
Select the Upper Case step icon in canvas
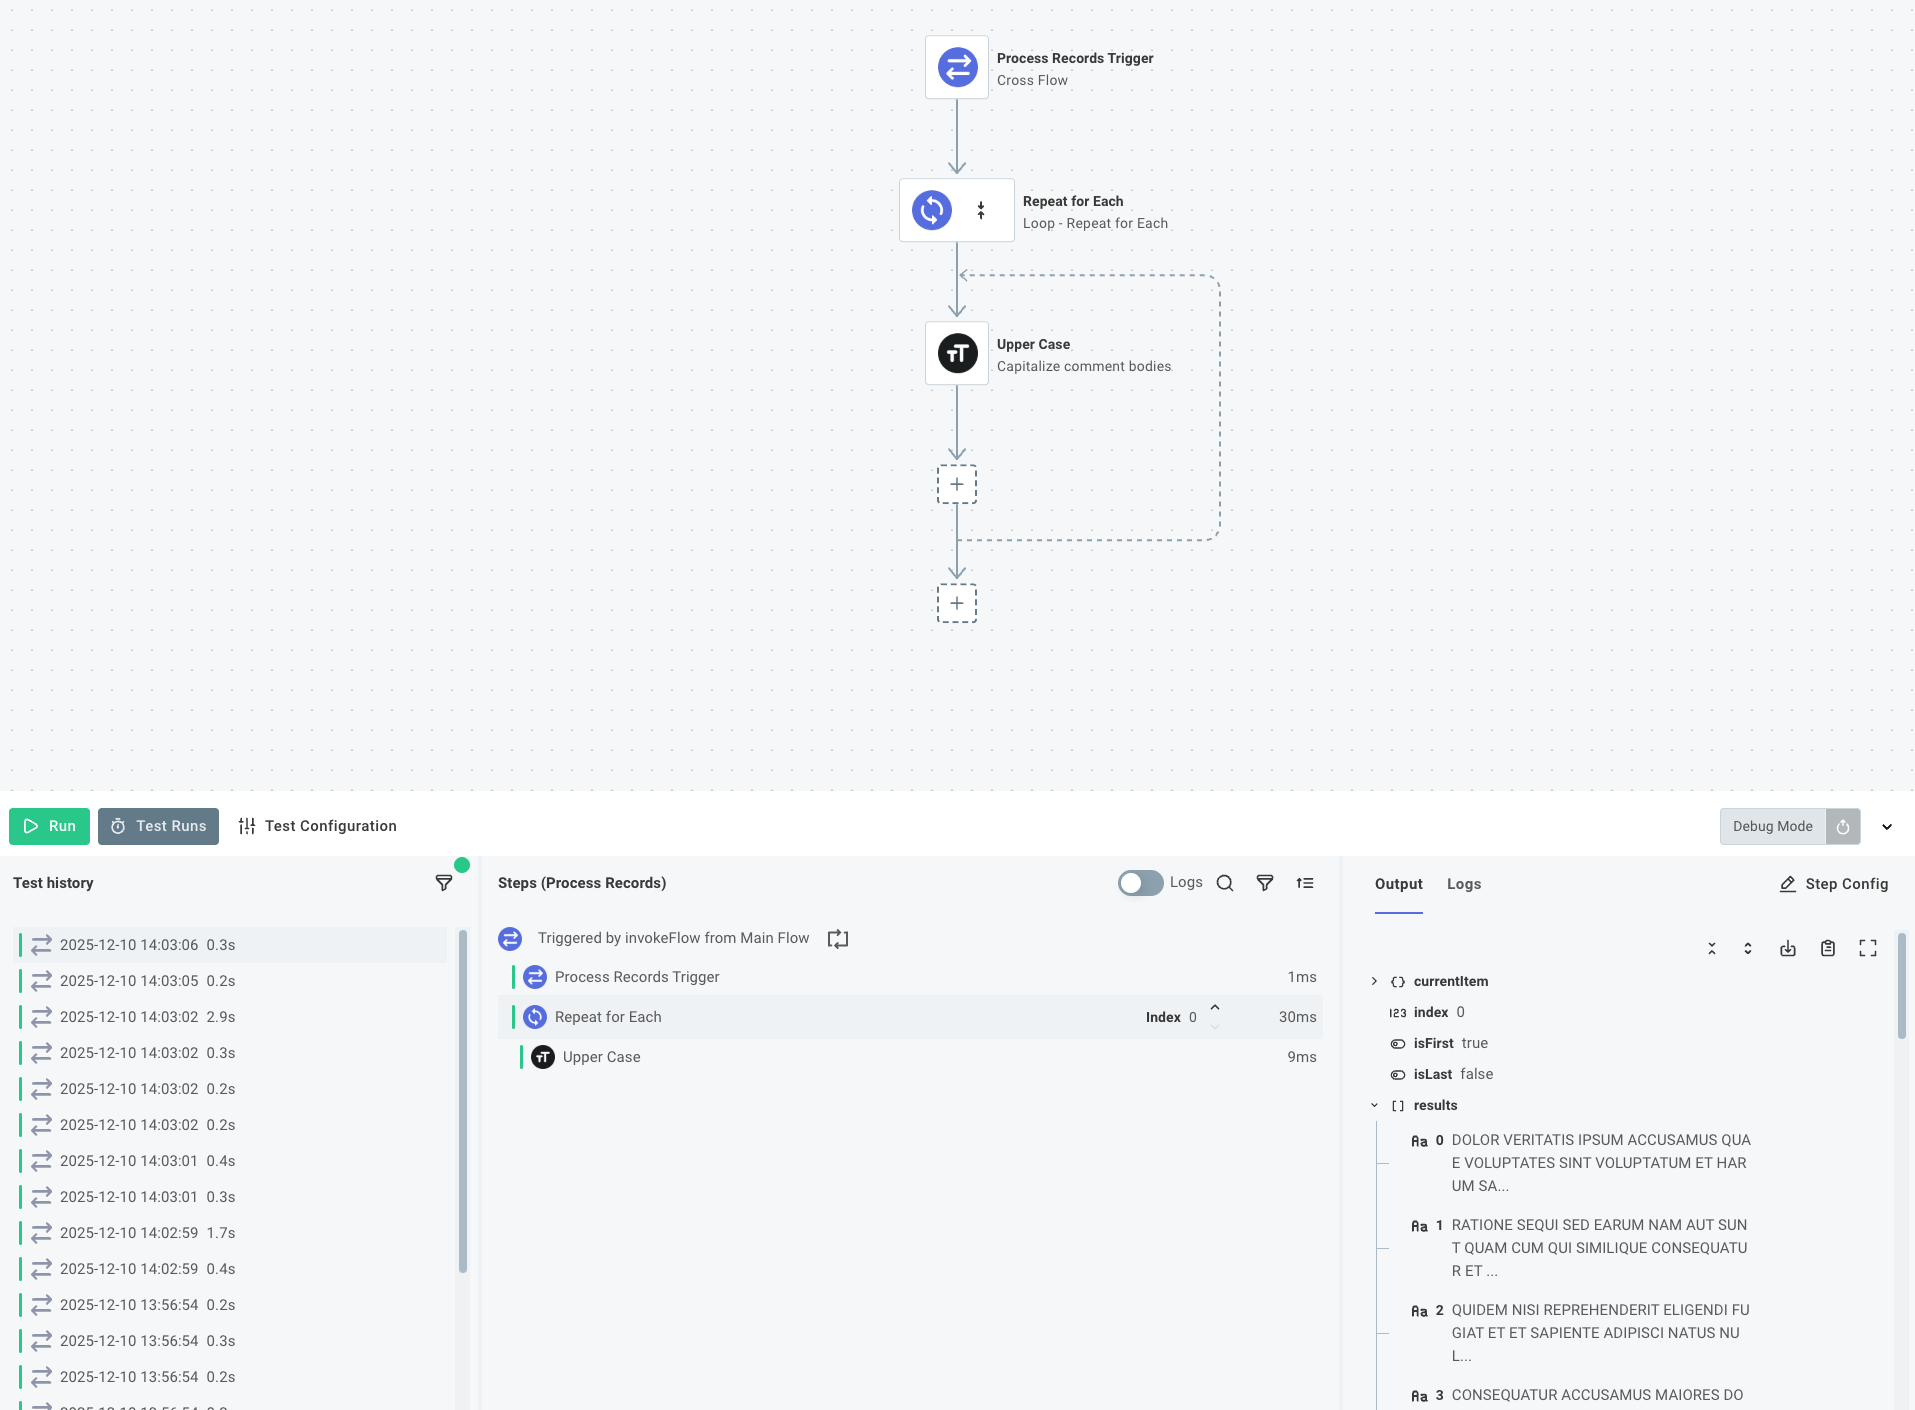click(x=956, y=353)
